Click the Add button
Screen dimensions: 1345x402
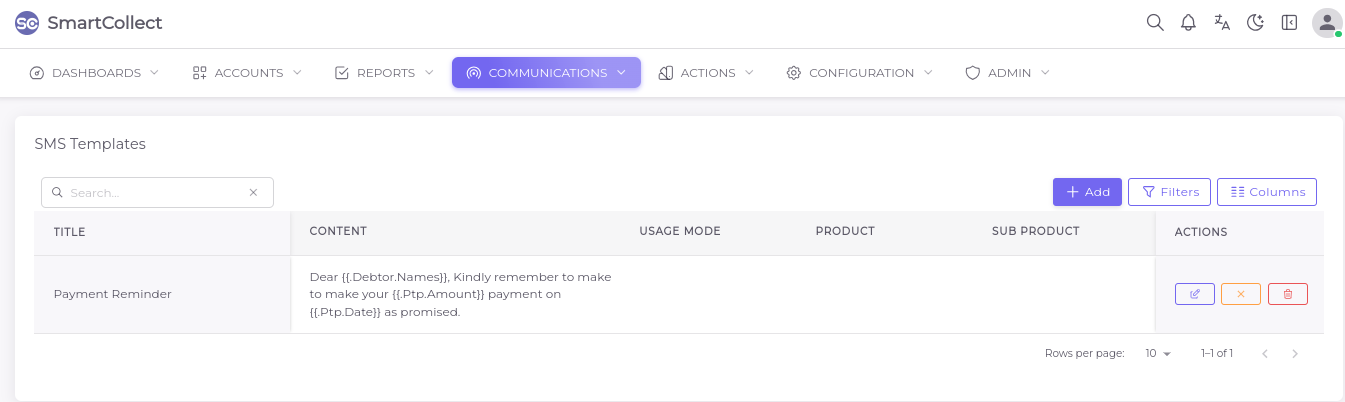tap(1087, 192)
